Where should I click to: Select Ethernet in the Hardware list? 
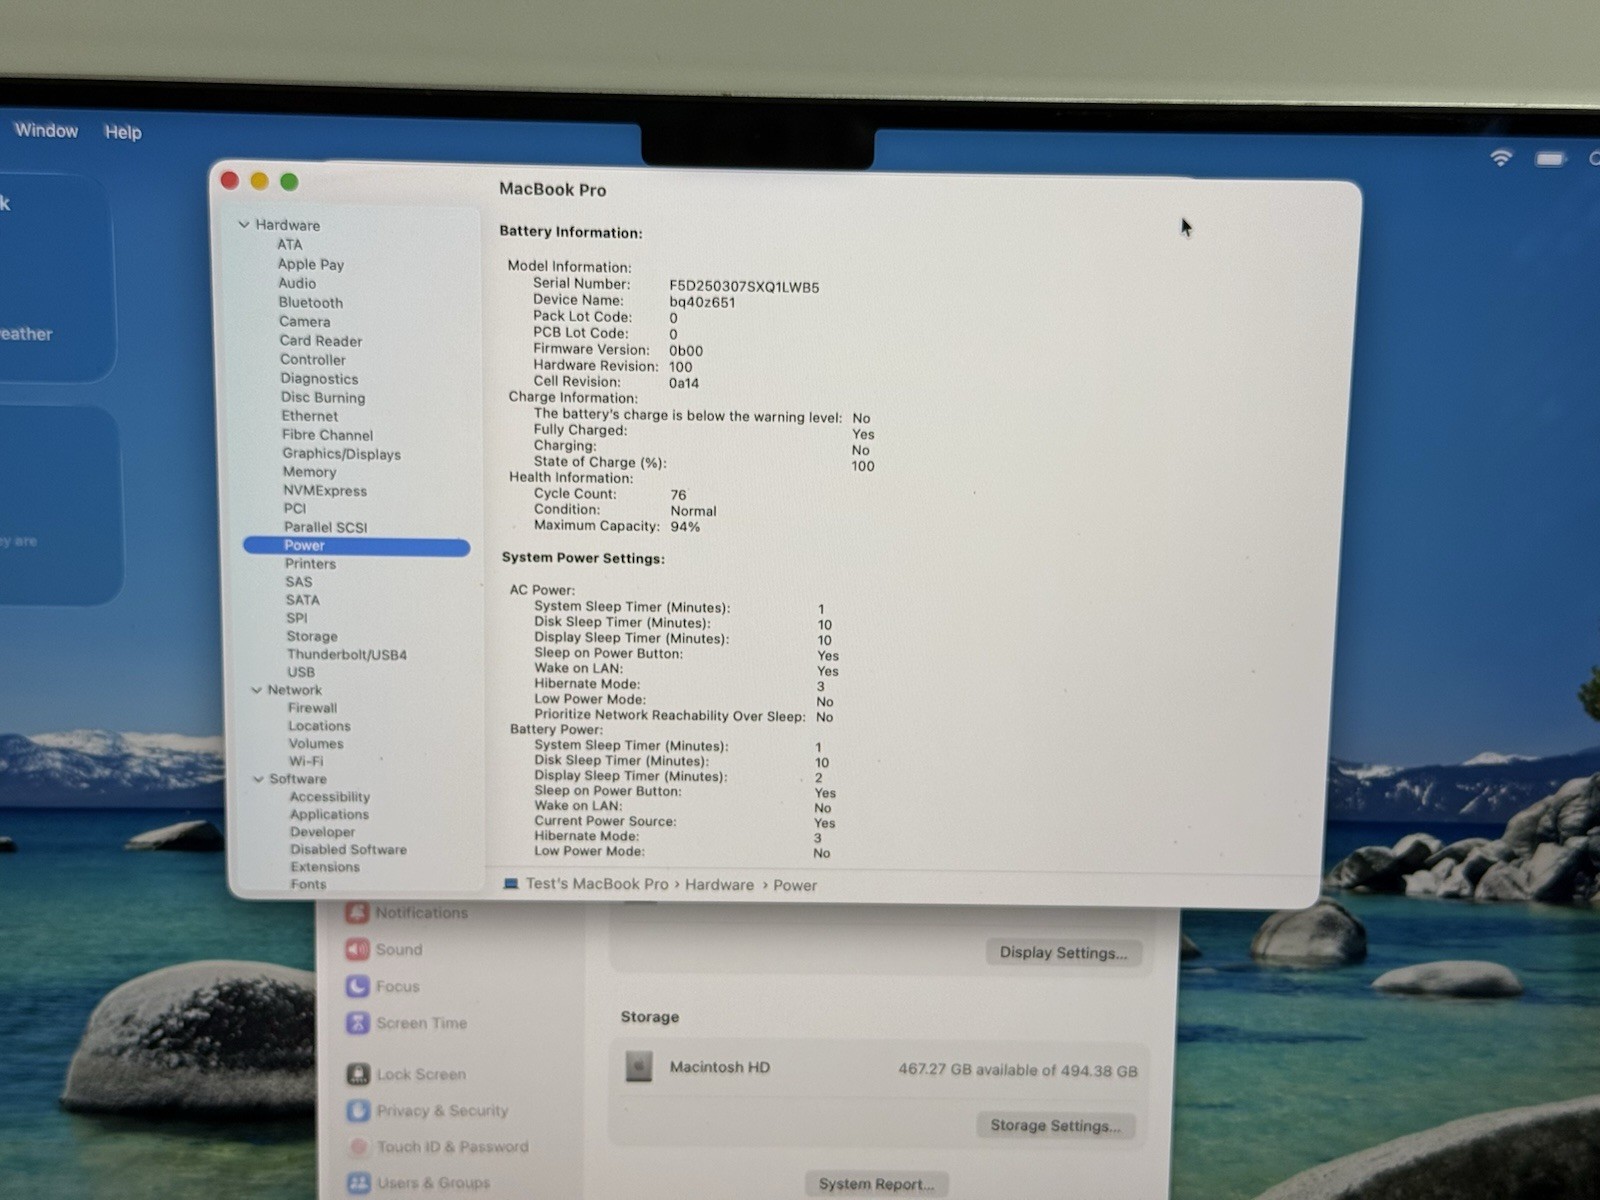[x=310, y=416]
